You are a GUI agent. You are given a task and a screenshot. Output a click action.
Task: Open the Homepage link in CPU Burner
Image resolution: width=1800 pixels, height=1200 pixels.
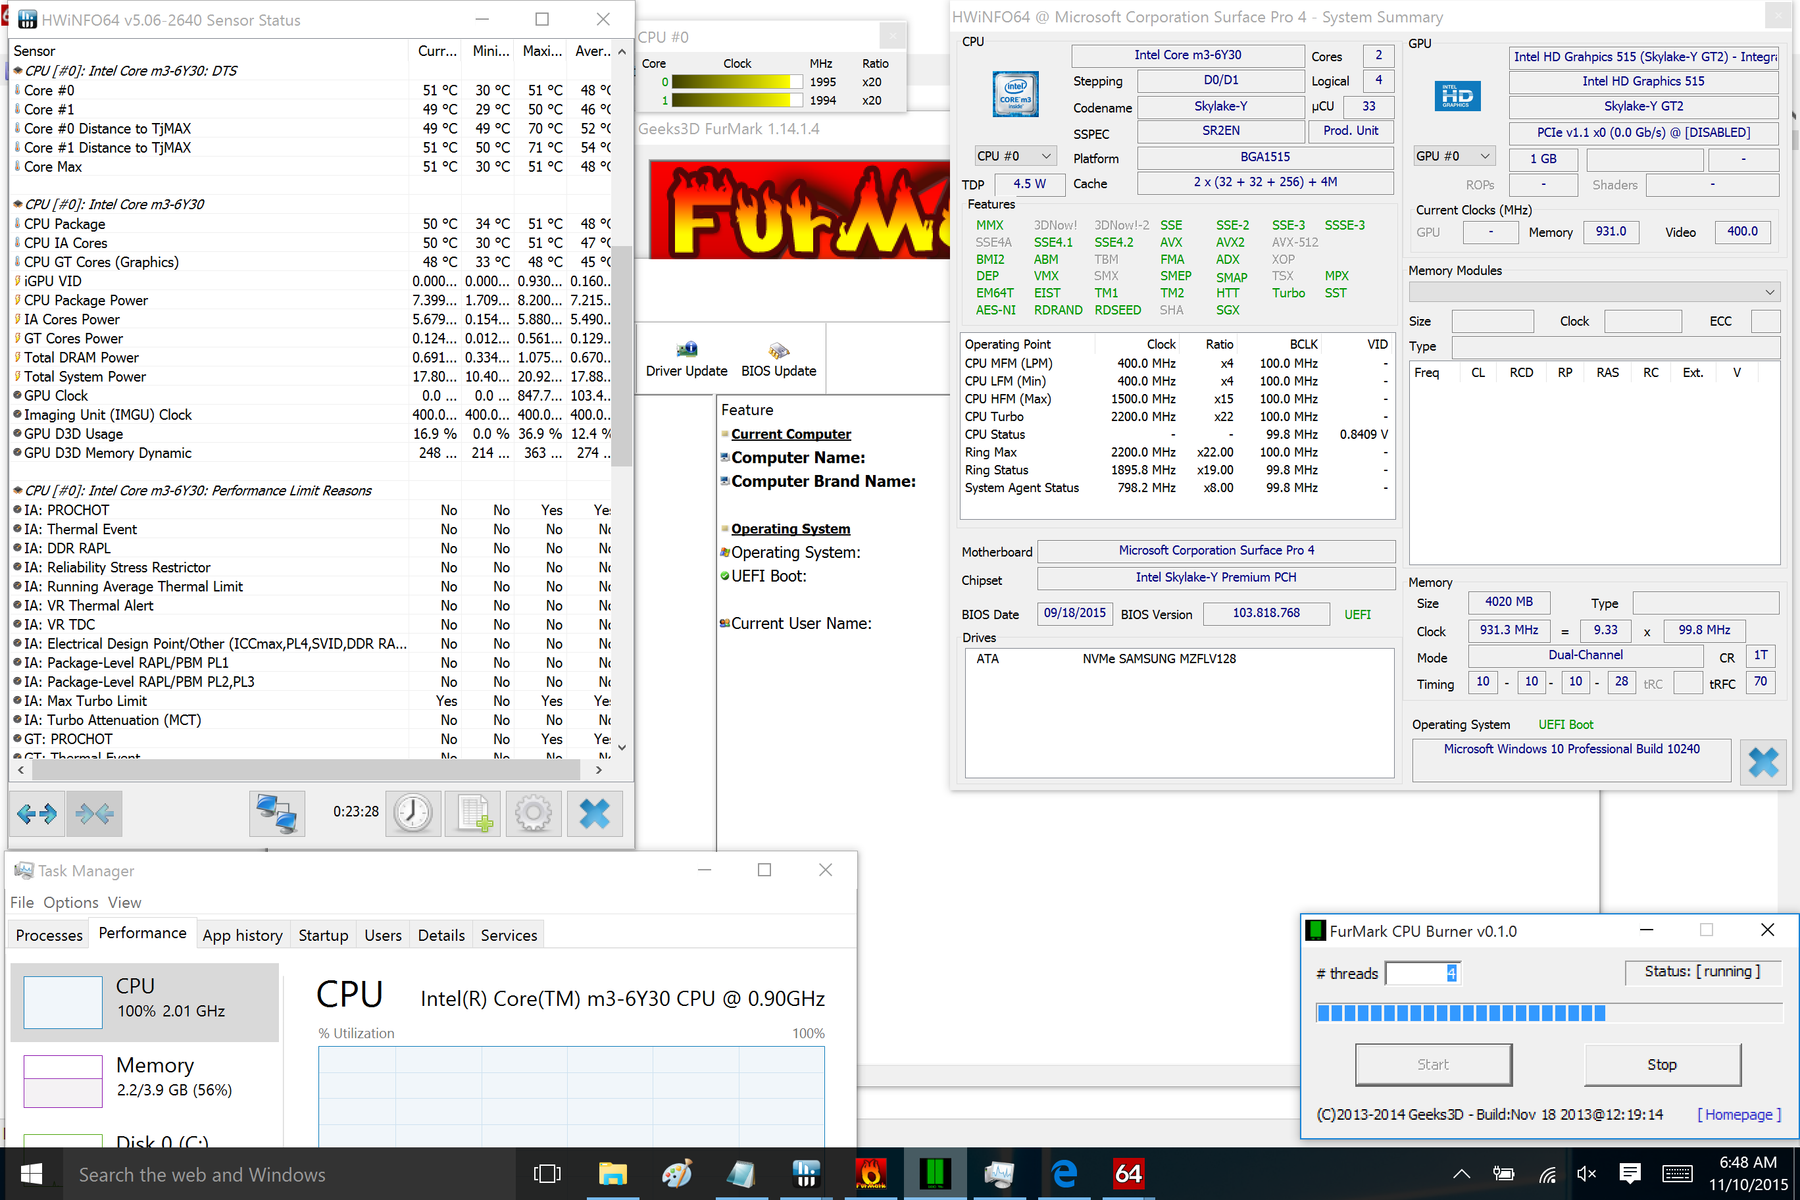(x=1739, y=1115)
